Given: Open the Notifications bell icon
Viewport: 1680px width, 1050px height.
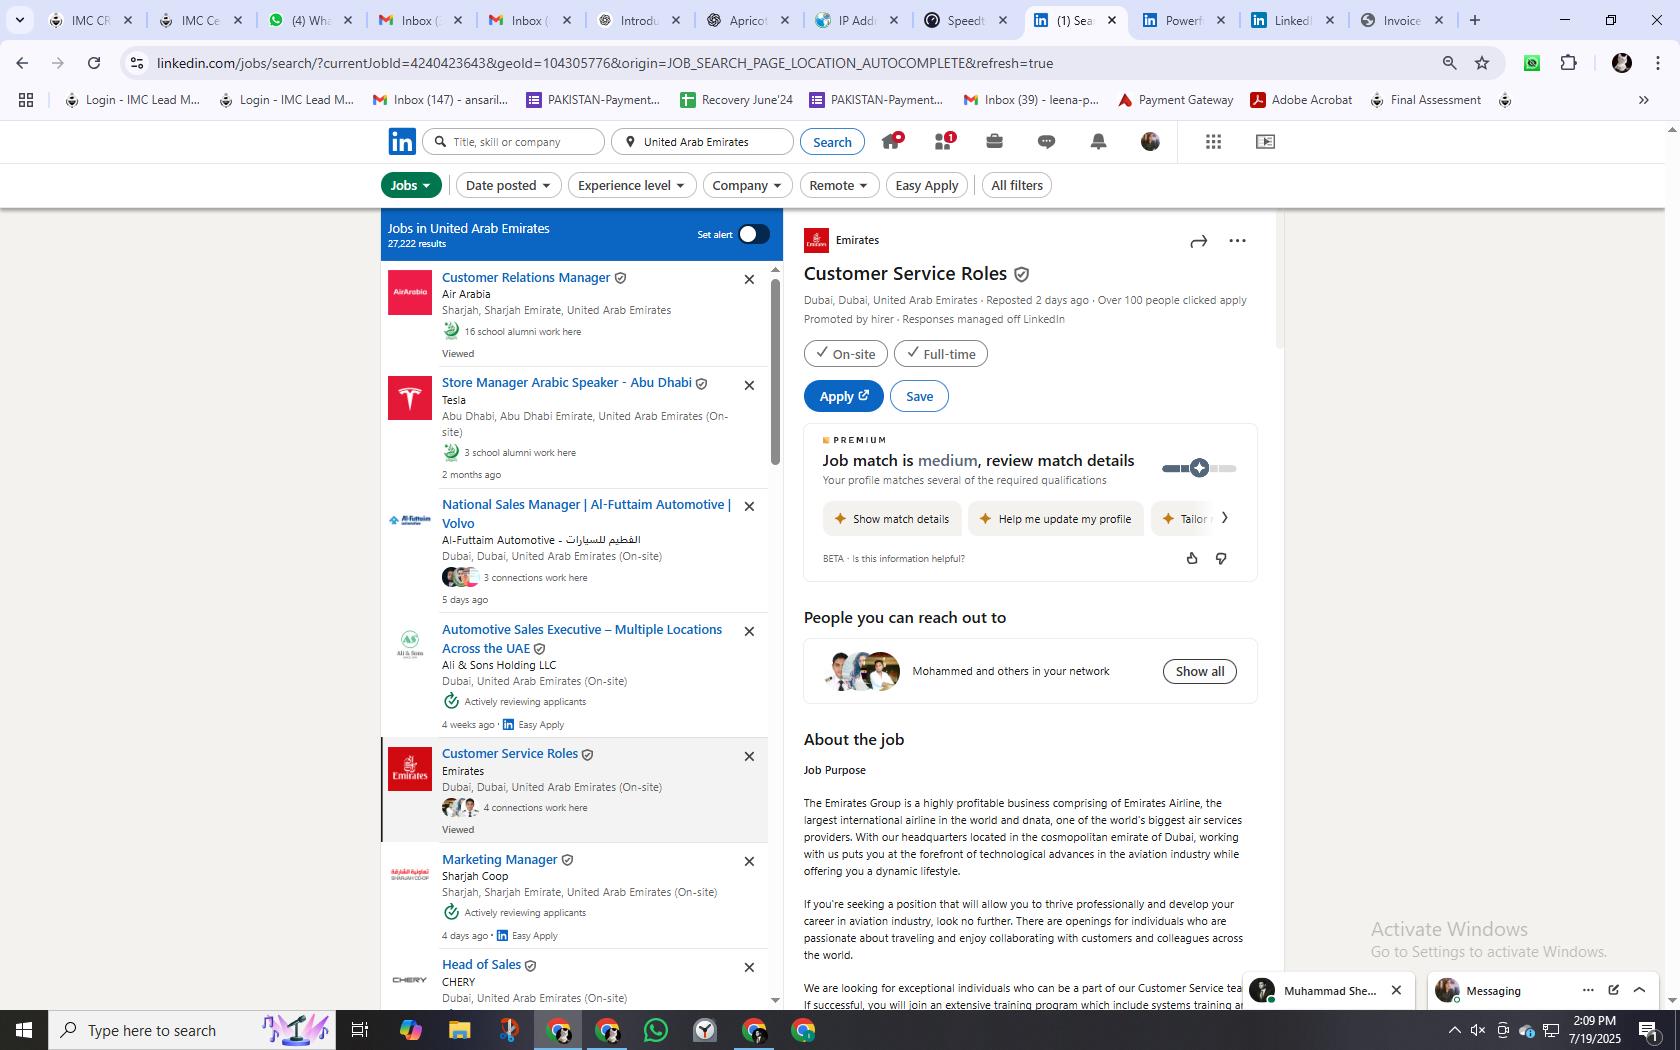Looking at the screenshot, I should click(1098, 142).
